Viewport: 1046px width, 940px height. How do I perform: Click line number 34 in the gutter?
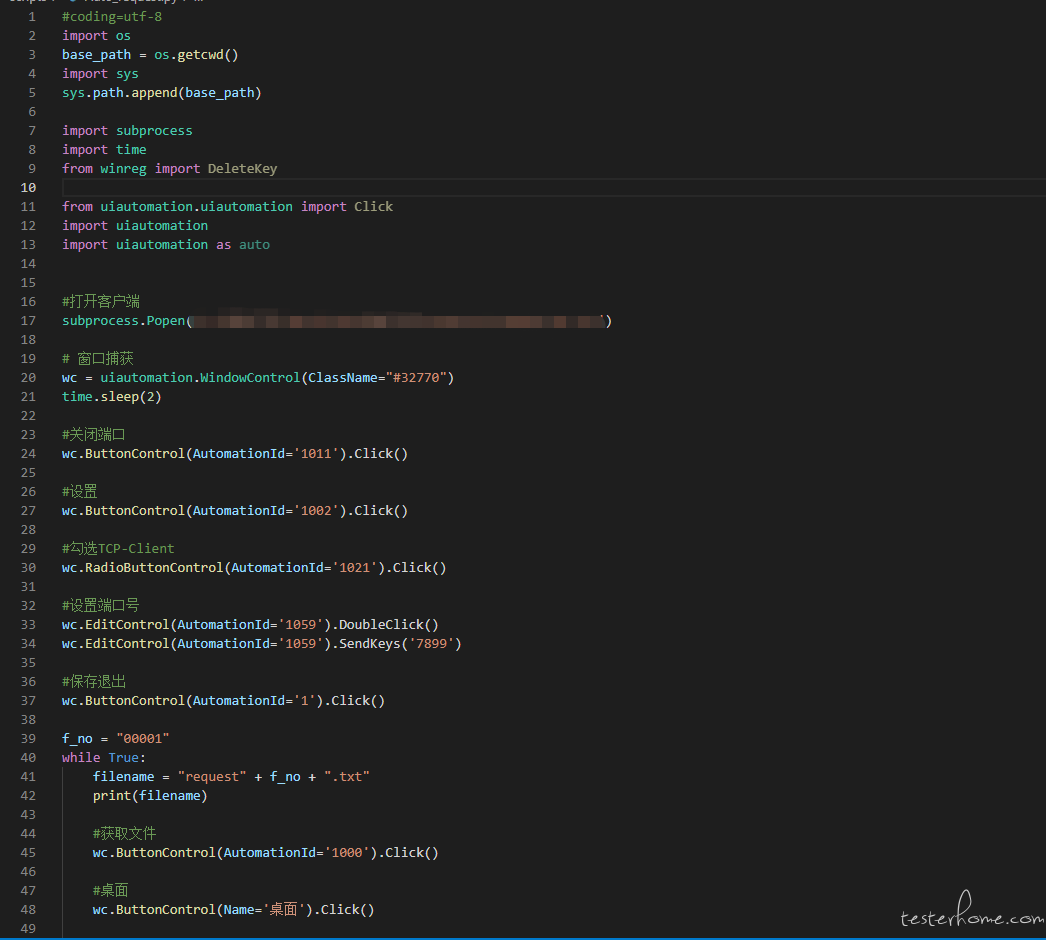point(28,644)
